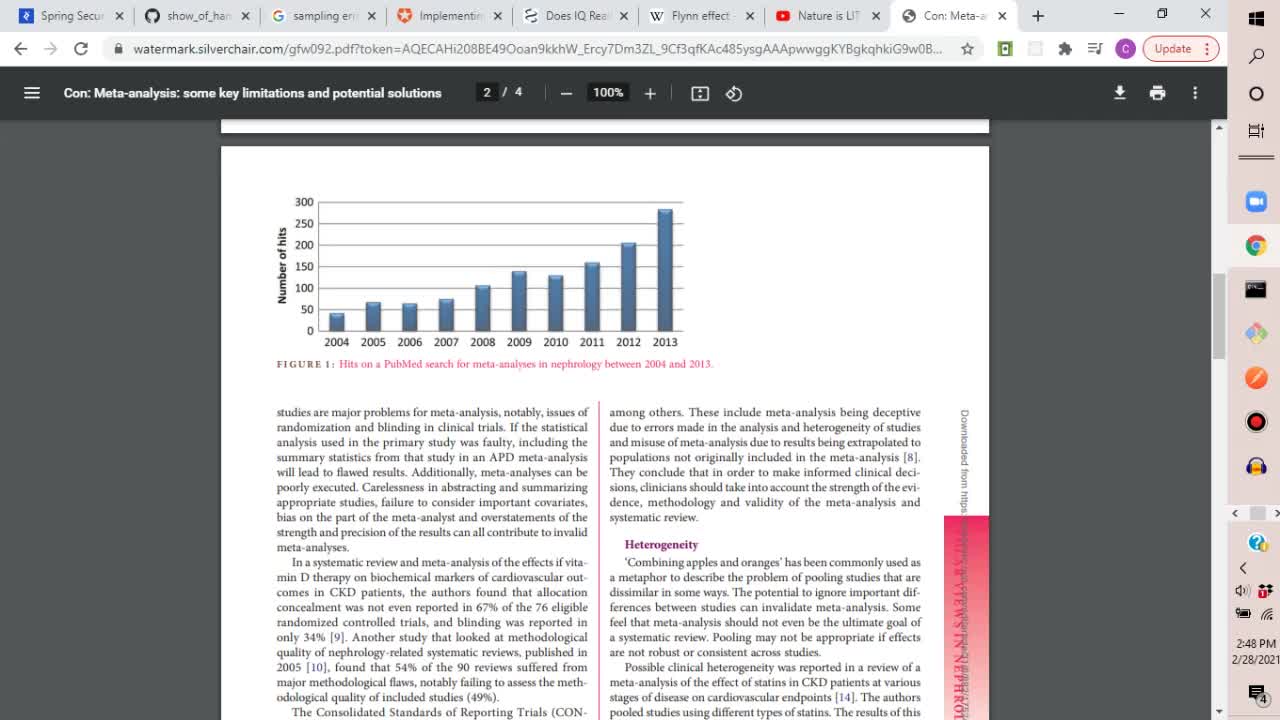Click the scrollbar up arrow
Image resolution: width=1280 pixels, height=720 pixels.
pyautogui.click(x=1219, y=128)
